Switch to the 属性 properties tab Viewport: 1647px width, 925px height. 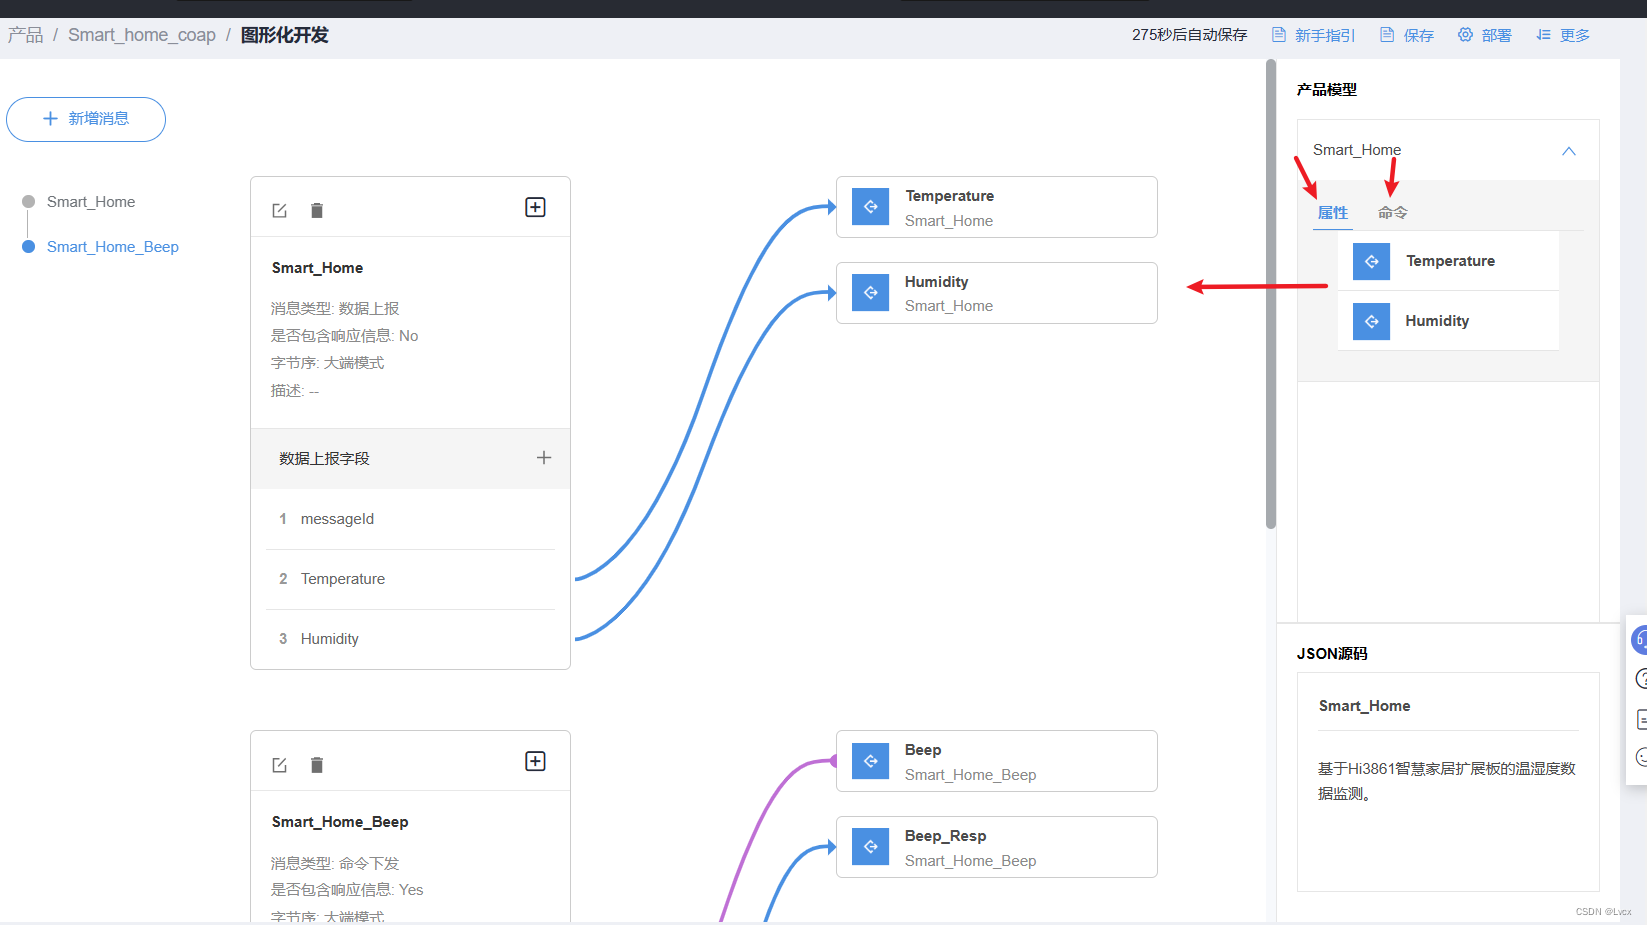click(x=1333, y=213)
